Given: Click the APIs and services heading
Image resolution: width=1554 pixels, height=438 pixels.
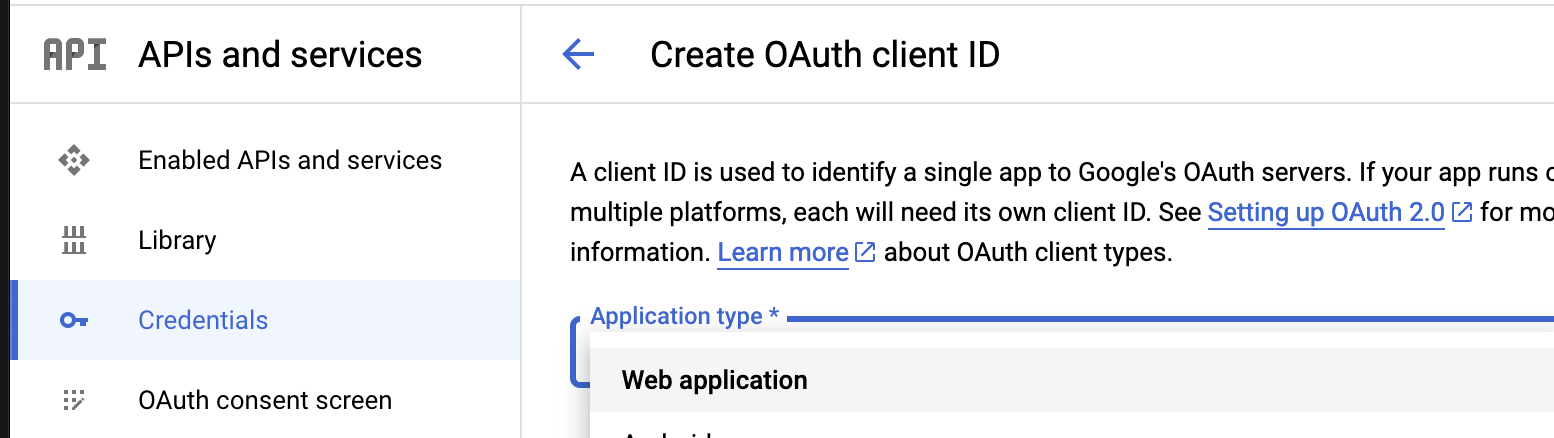Looking at the screenshot, I should (280, 54).
